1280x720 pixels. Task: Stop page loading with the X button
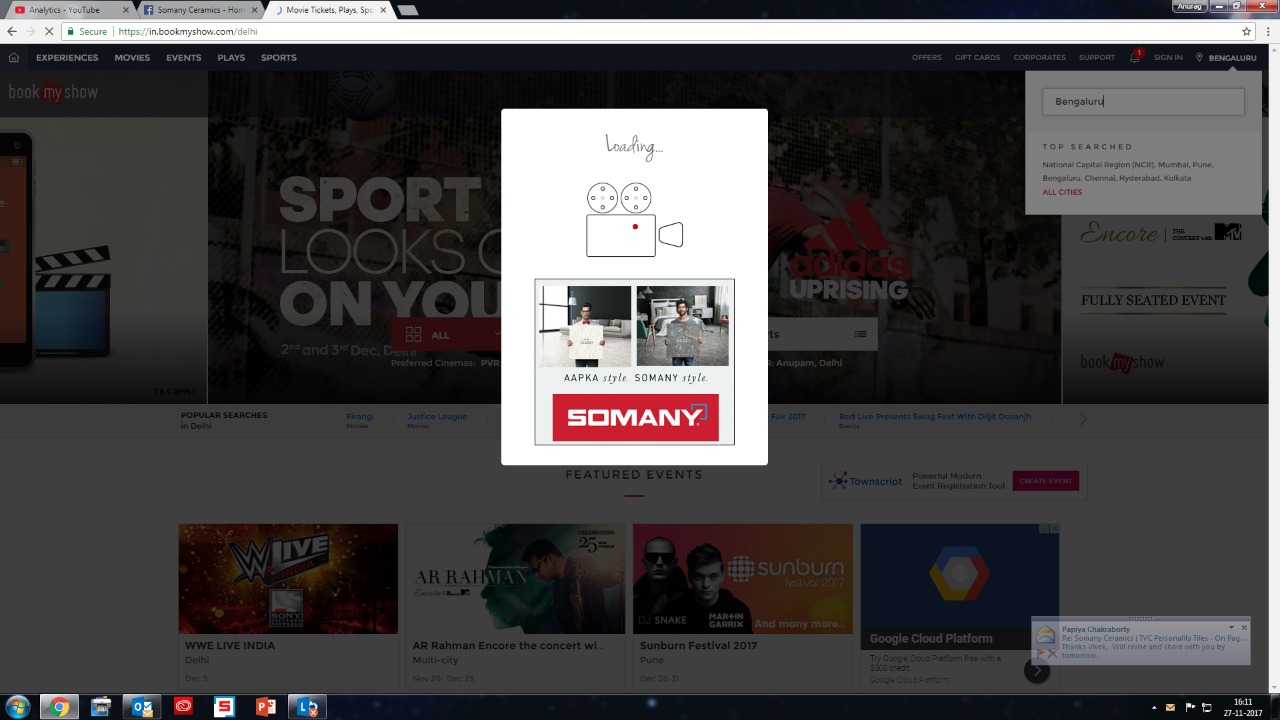point(49,32)
